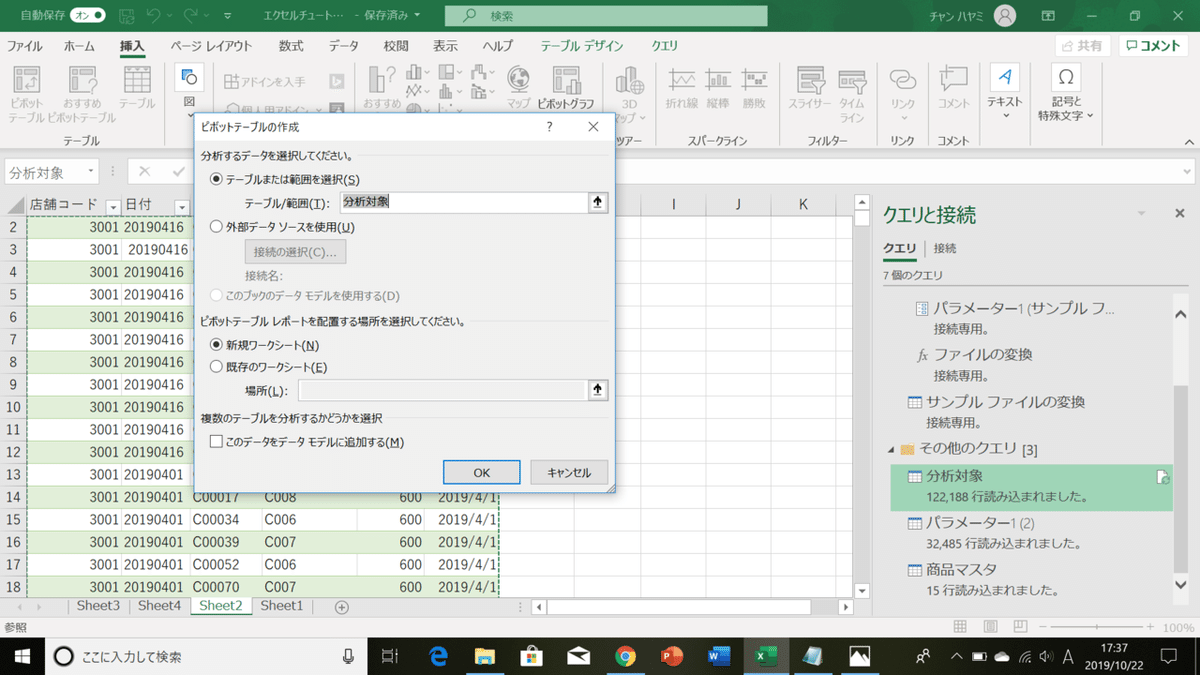The width and height of the screenshot is (1200, 675).
Task: Open Word from the Windows taskbar
Action: click(x=719, y=656)
